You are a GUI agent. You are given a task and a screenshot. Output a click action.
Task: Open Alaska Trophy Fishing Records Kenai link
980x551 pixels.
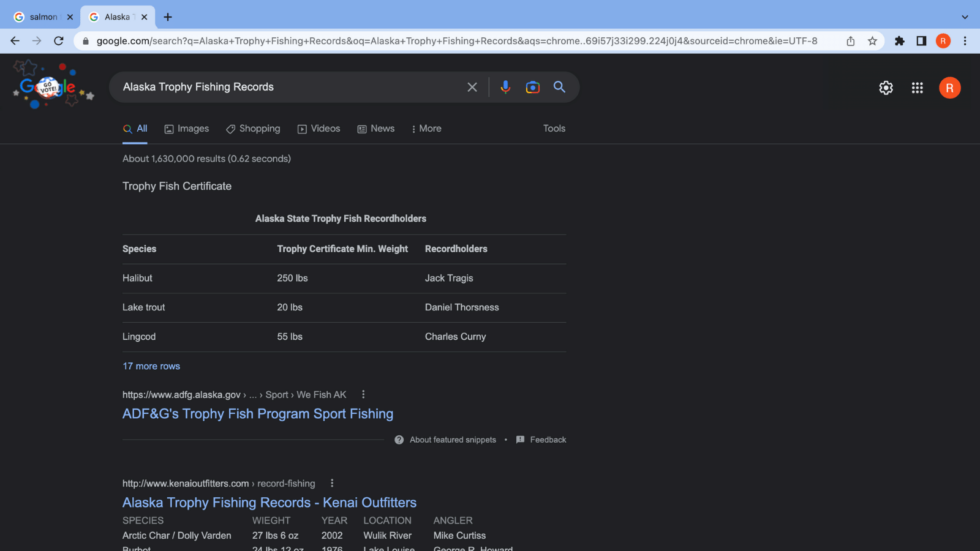coord(269,503)
